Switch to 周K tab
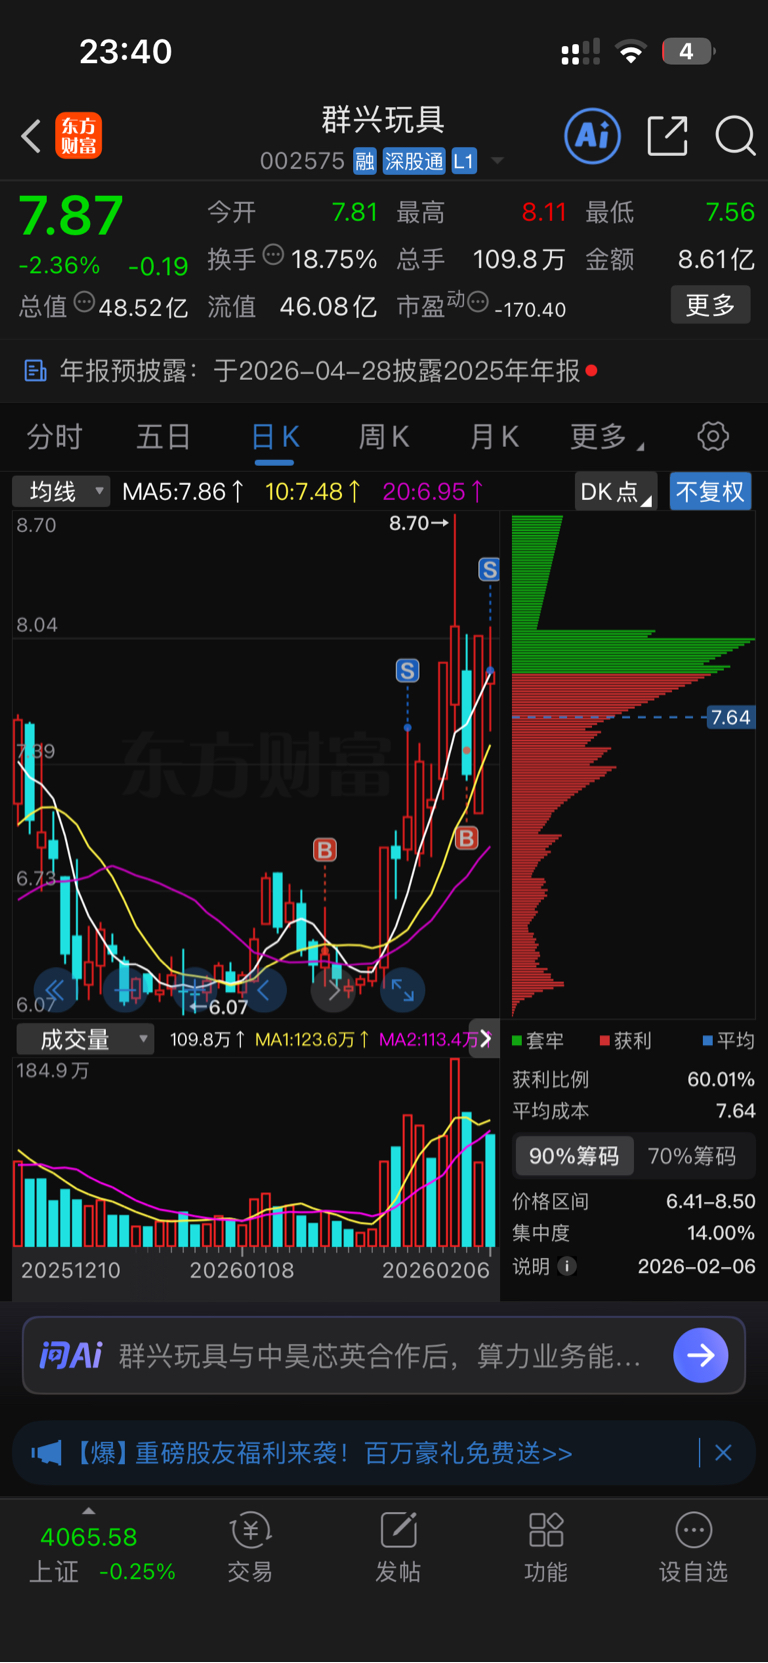The image size is (768, 1663). [x=384, y=437]
